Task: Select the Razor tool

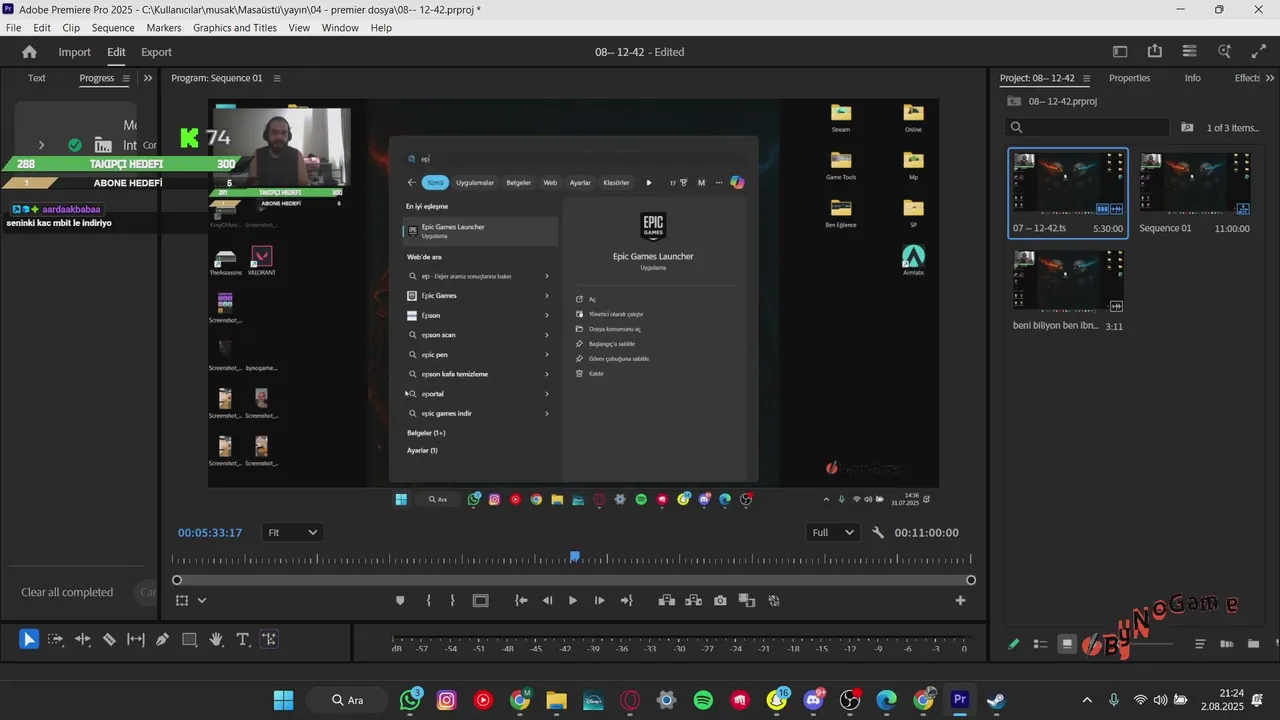Action: pos(109,639)
